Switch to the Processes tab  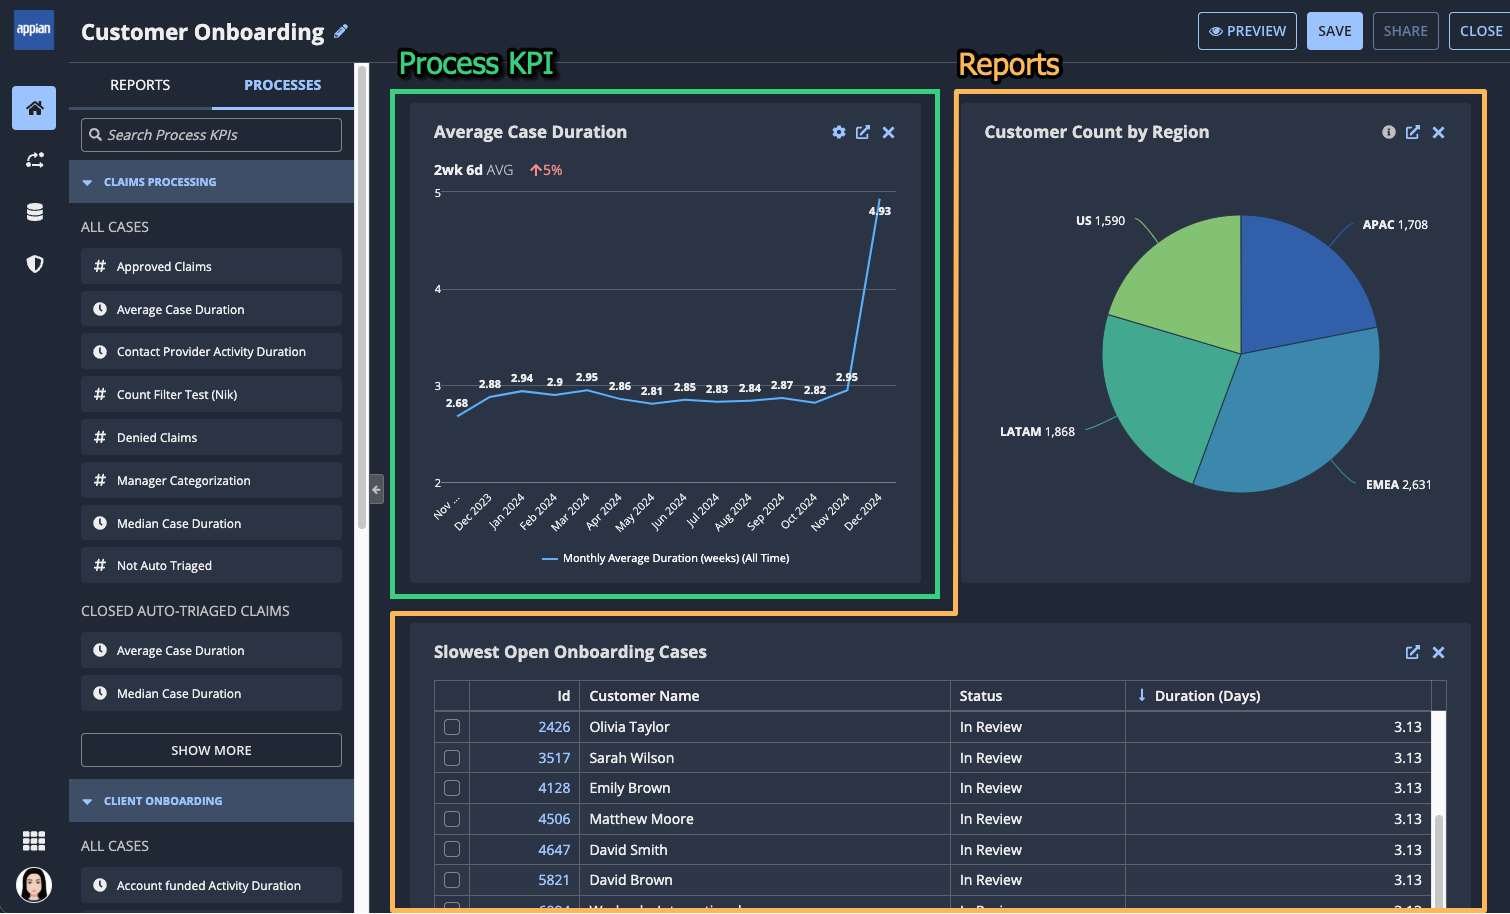click(x=283, y=85)
